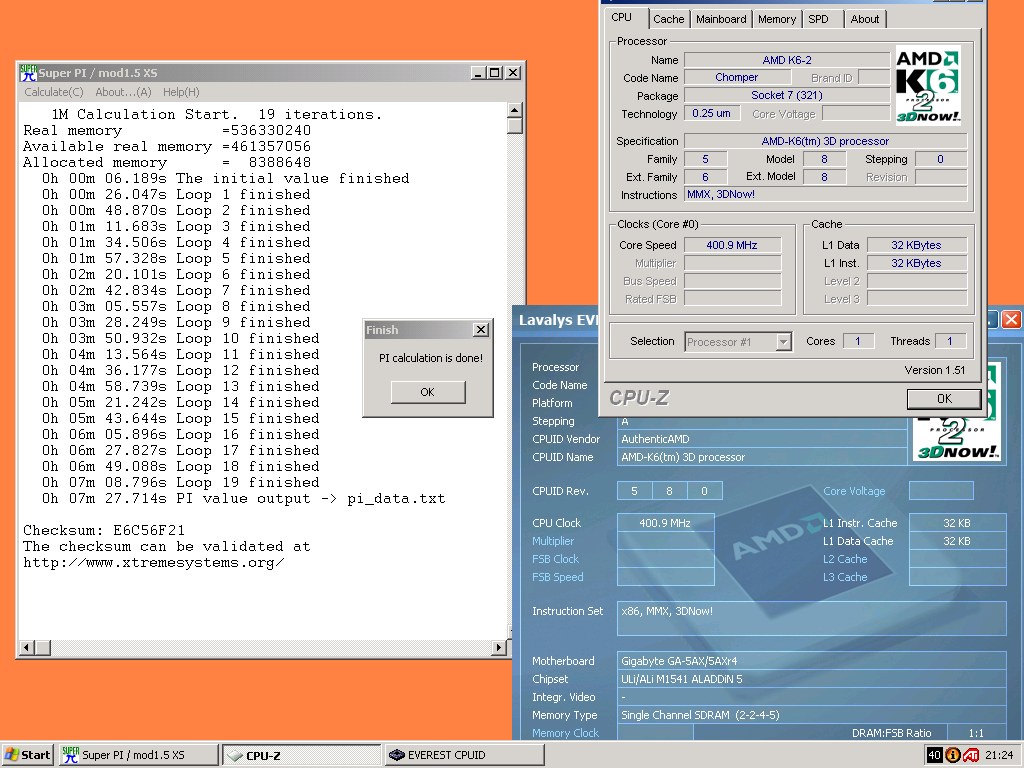Image resolution: width=1024 pixels, height=768 pixels.
Task: Click the xtremesystems.org URL text
Action: click(x=153, y=562)
